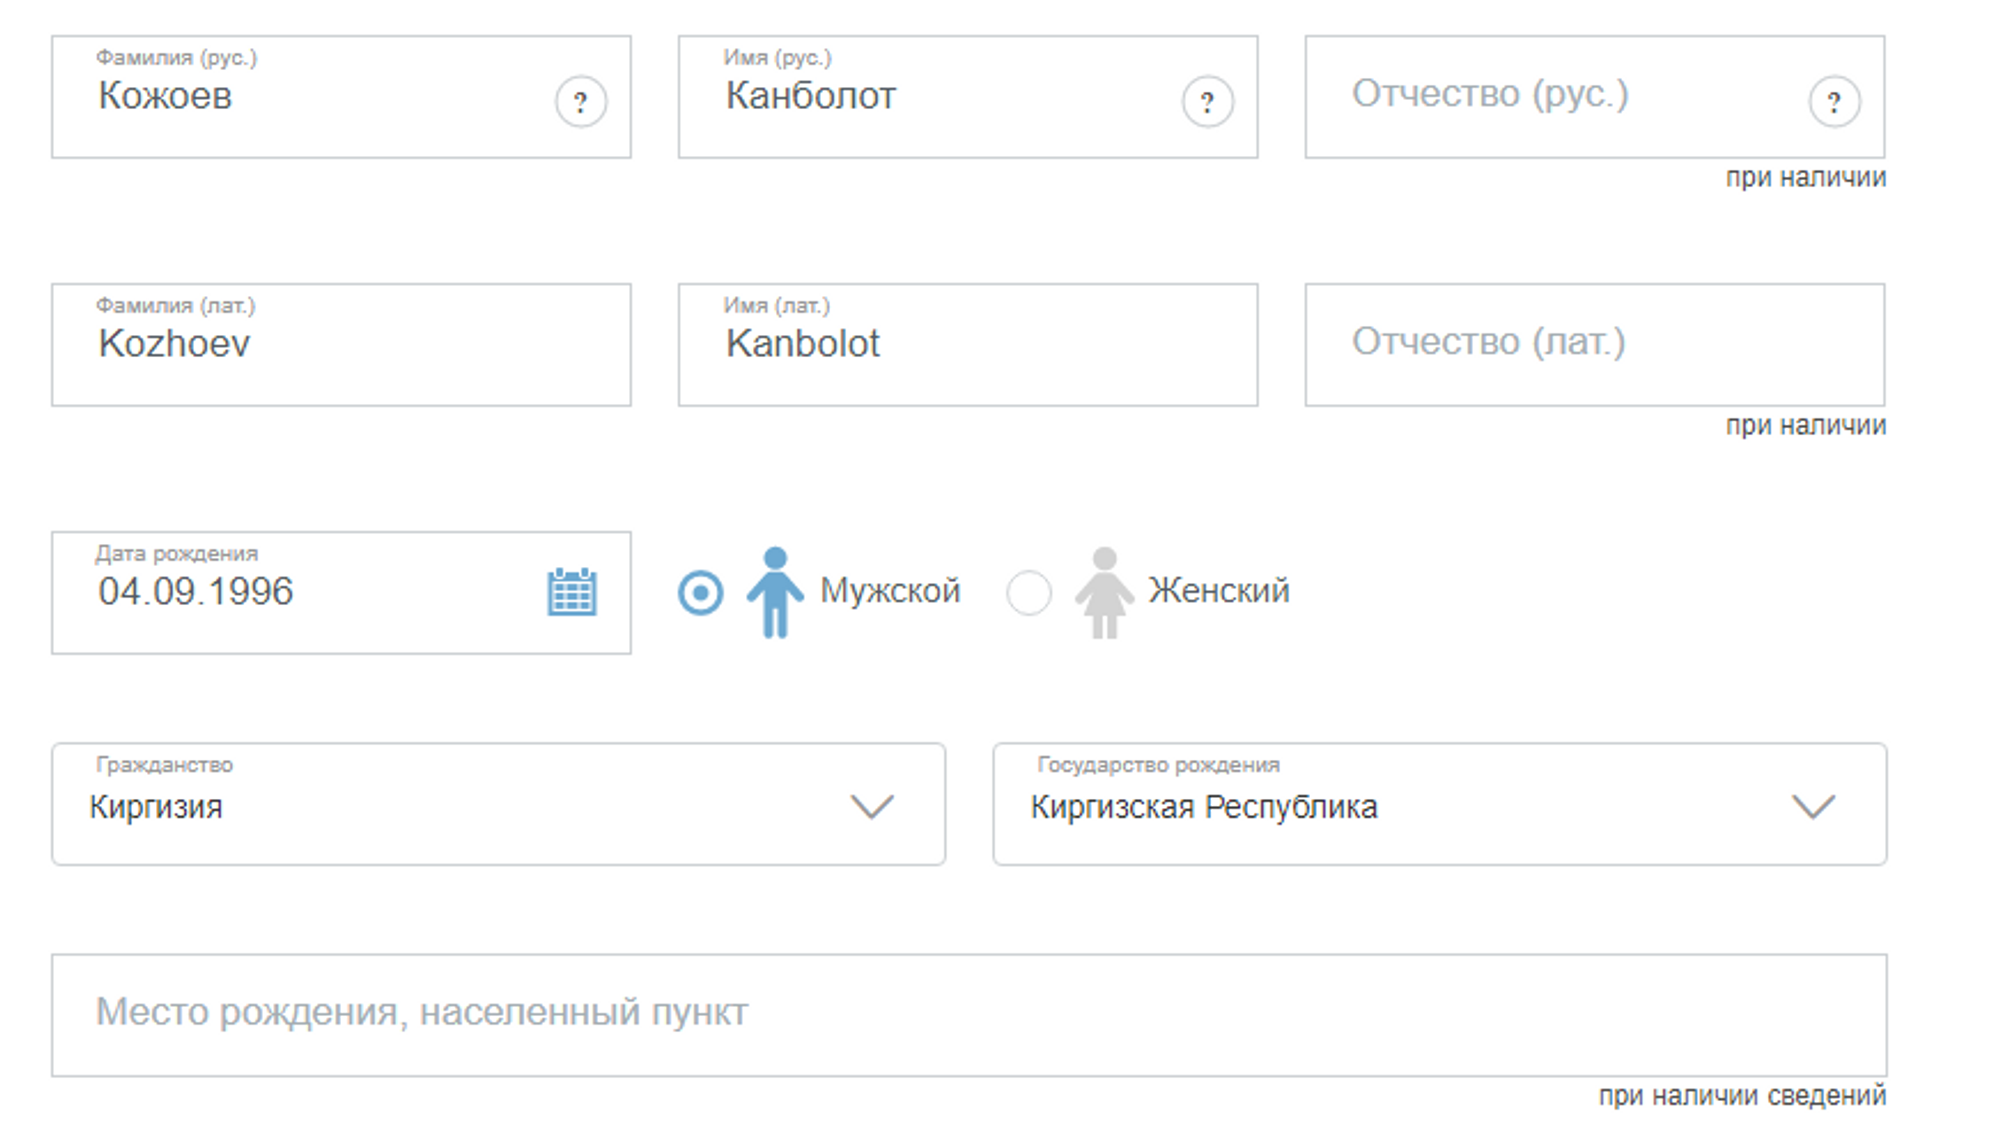2000x1137 pixels.
Task: Click help icon for Отчество (рус.) field
Action: 1834,101
